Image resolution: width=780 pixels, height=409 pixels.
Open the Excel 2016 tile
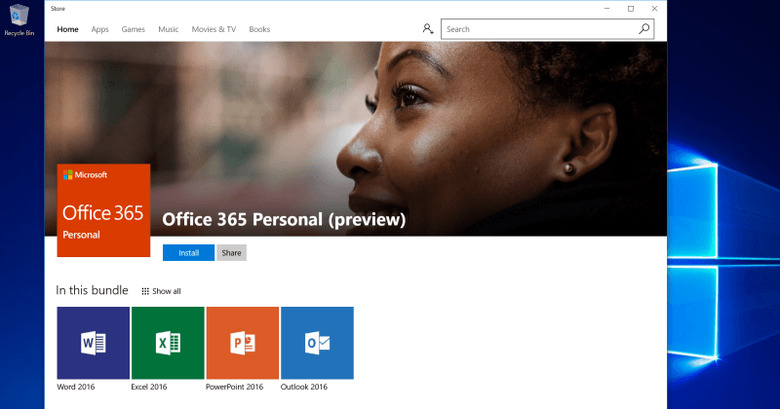click(x=168, y=343)
